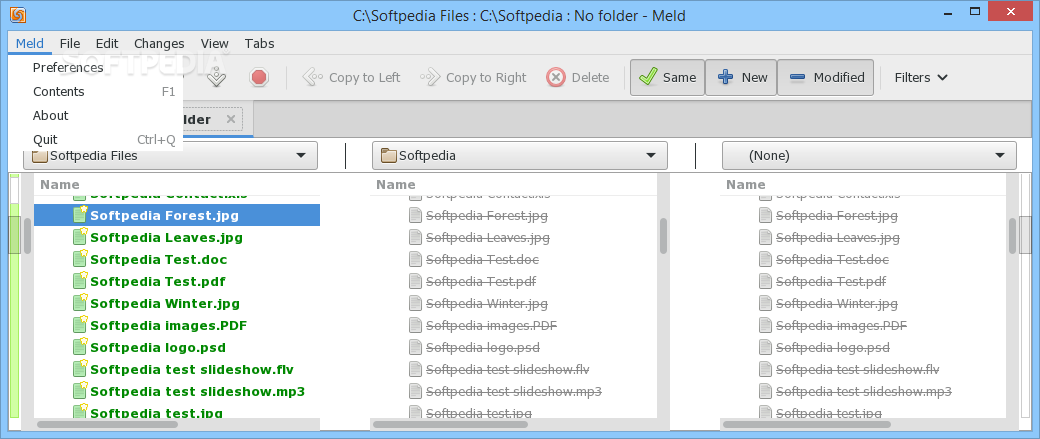Click the middle pane horizontal scrollbar

pyautogui.click(x=450, y=424)
